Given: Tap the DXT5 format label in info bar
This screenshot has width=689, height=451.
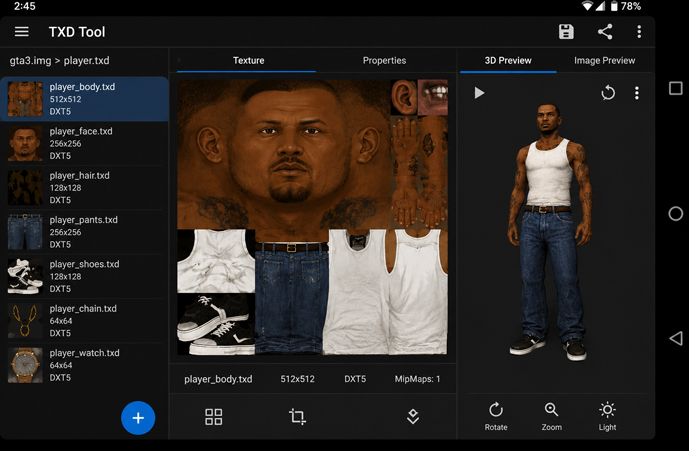Looking at the screenshot, I should (355, 379).
